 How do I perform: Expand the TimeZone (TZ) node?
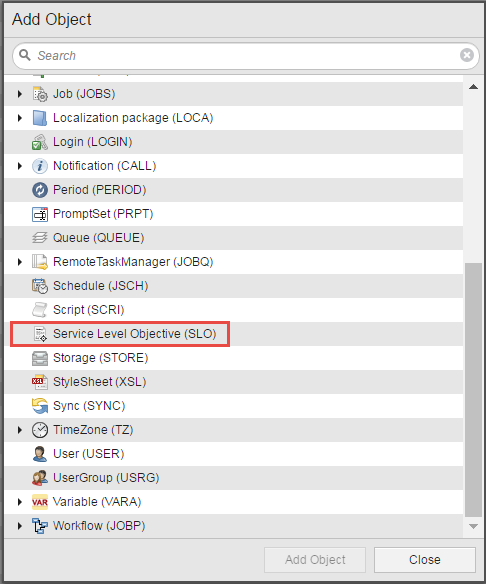point(20,430)
